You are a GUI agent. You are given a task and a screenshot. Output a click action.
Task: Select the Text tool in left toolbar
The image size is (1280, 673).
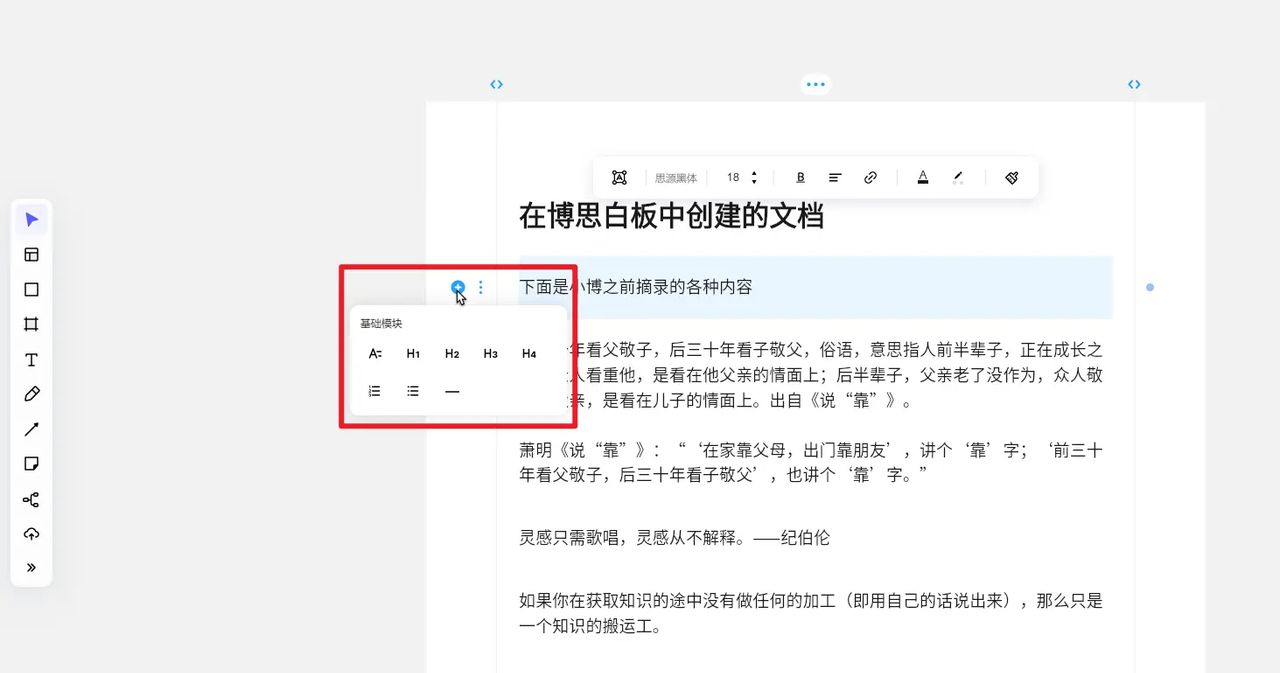(x=31, y=359)
